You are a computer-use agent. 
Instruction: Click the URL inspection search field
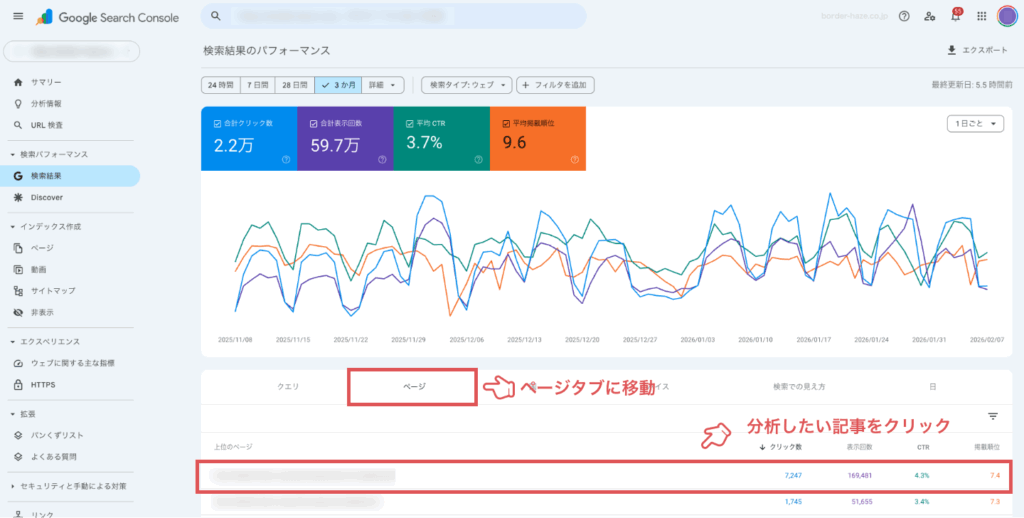click(393, 16)
